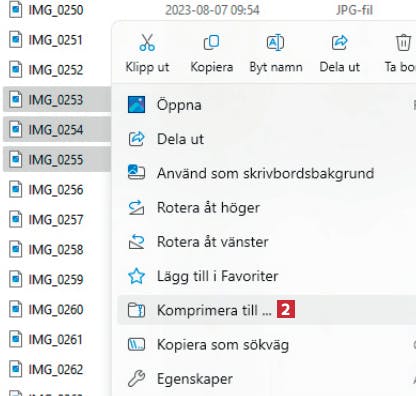Click the star icon for Favoriter

[136, 276]
